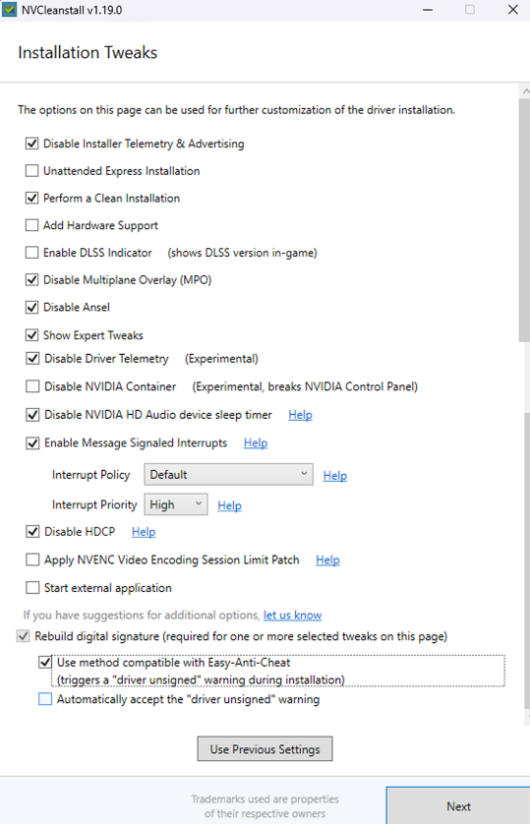Uncheck Enable Message Signaled Interrupts
This screenshot has width=530, height=824.
[33, 444]
